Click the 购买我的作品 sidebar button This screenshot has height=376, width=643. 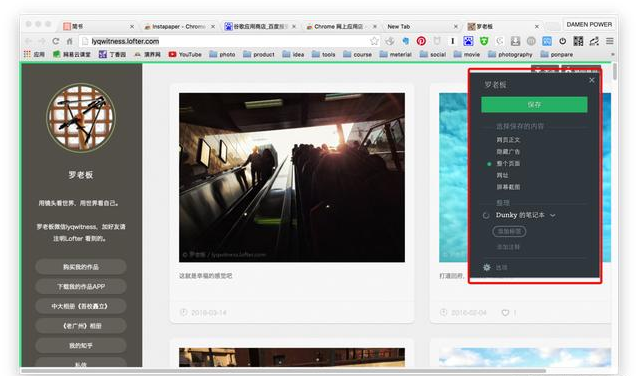81,267
